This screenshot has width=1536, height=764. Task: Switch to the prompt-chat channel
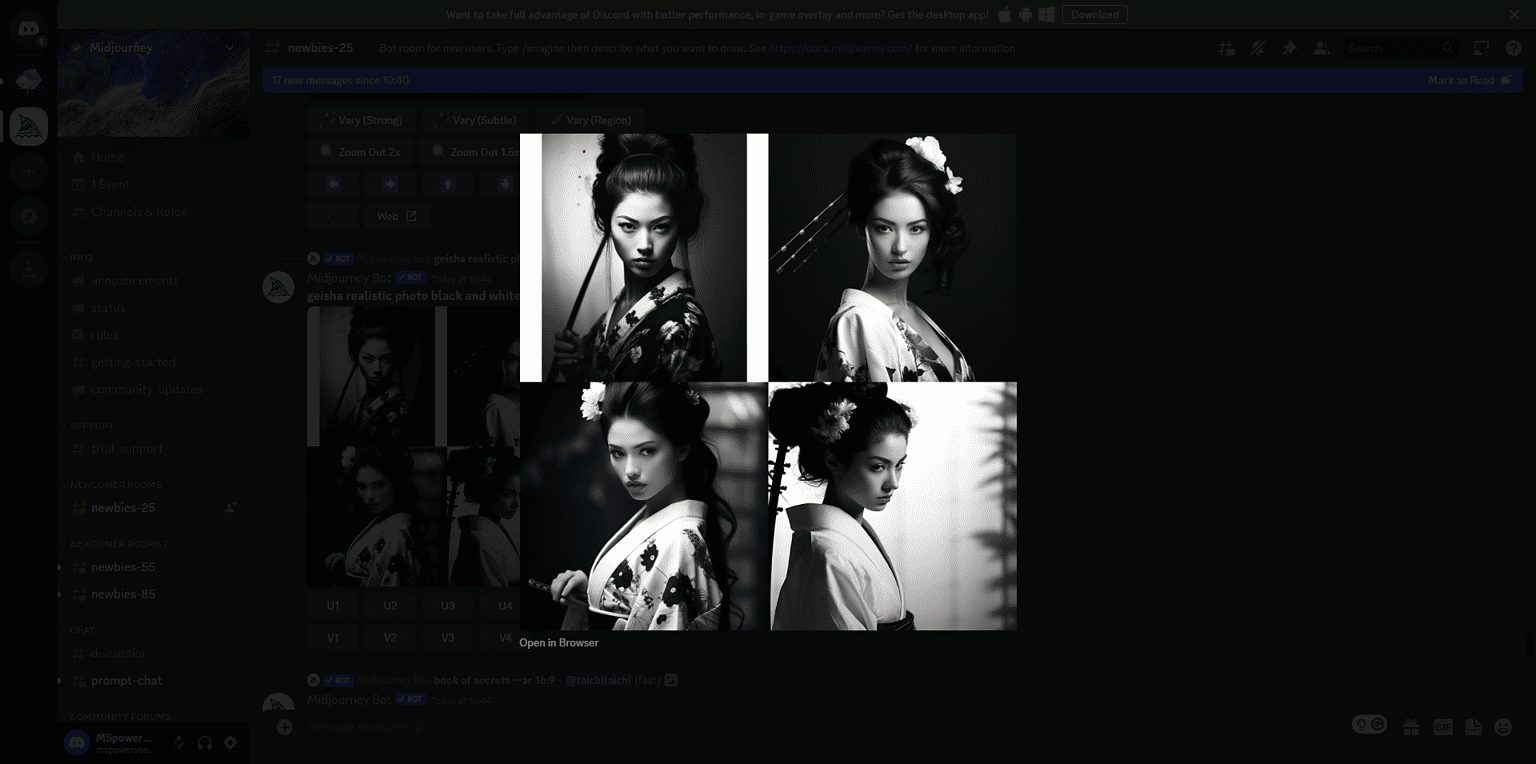click(126, 680)
